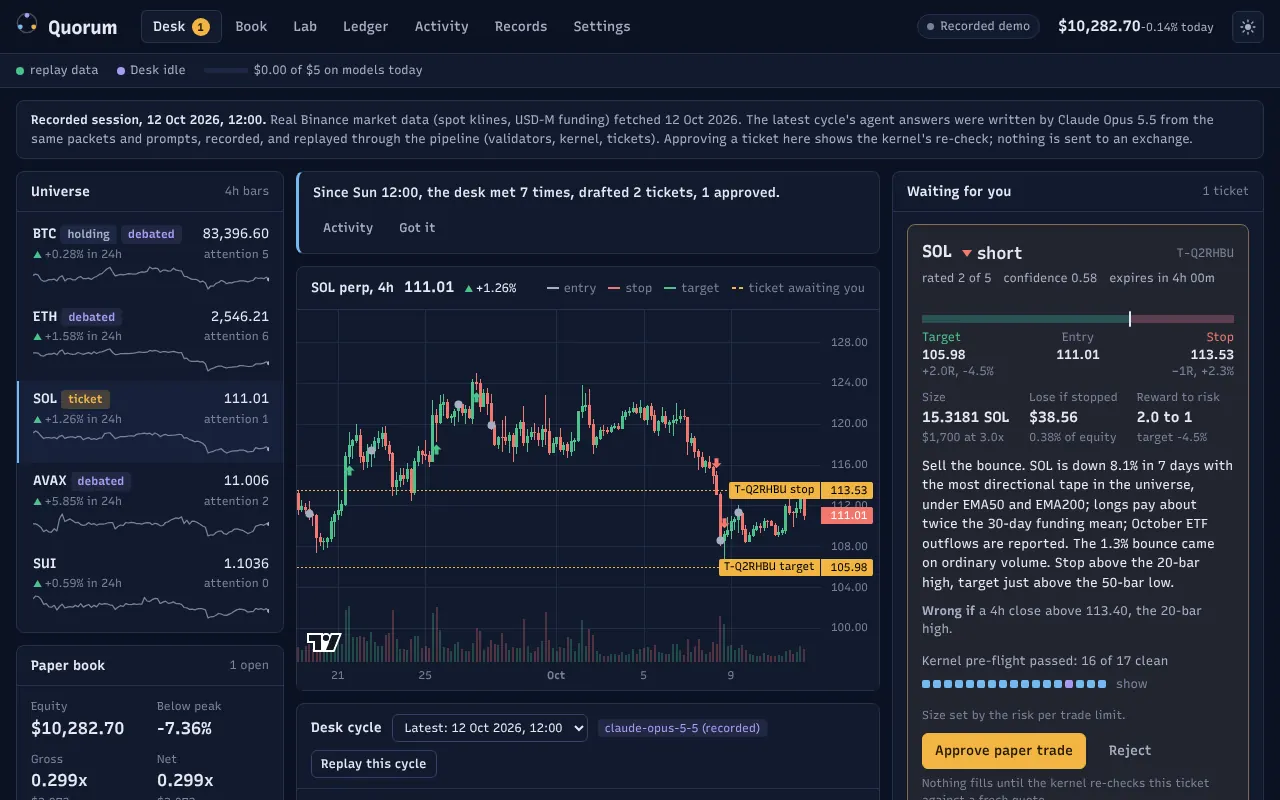The width and height of the screenshot is (1280, 800).
Task: Click the Below peak -7.36% value
Action: click(184, 728)
